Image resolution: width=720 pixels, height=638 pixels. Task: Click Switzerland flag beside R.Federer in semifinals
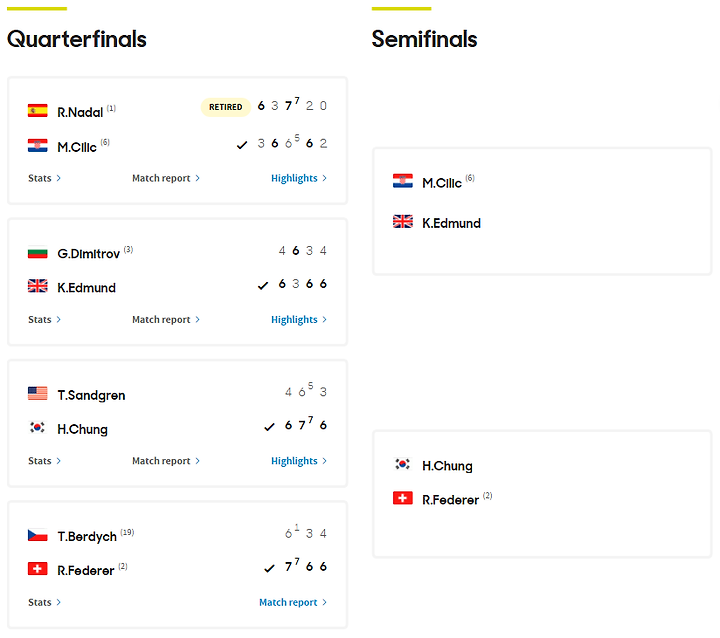click(403, 498)
